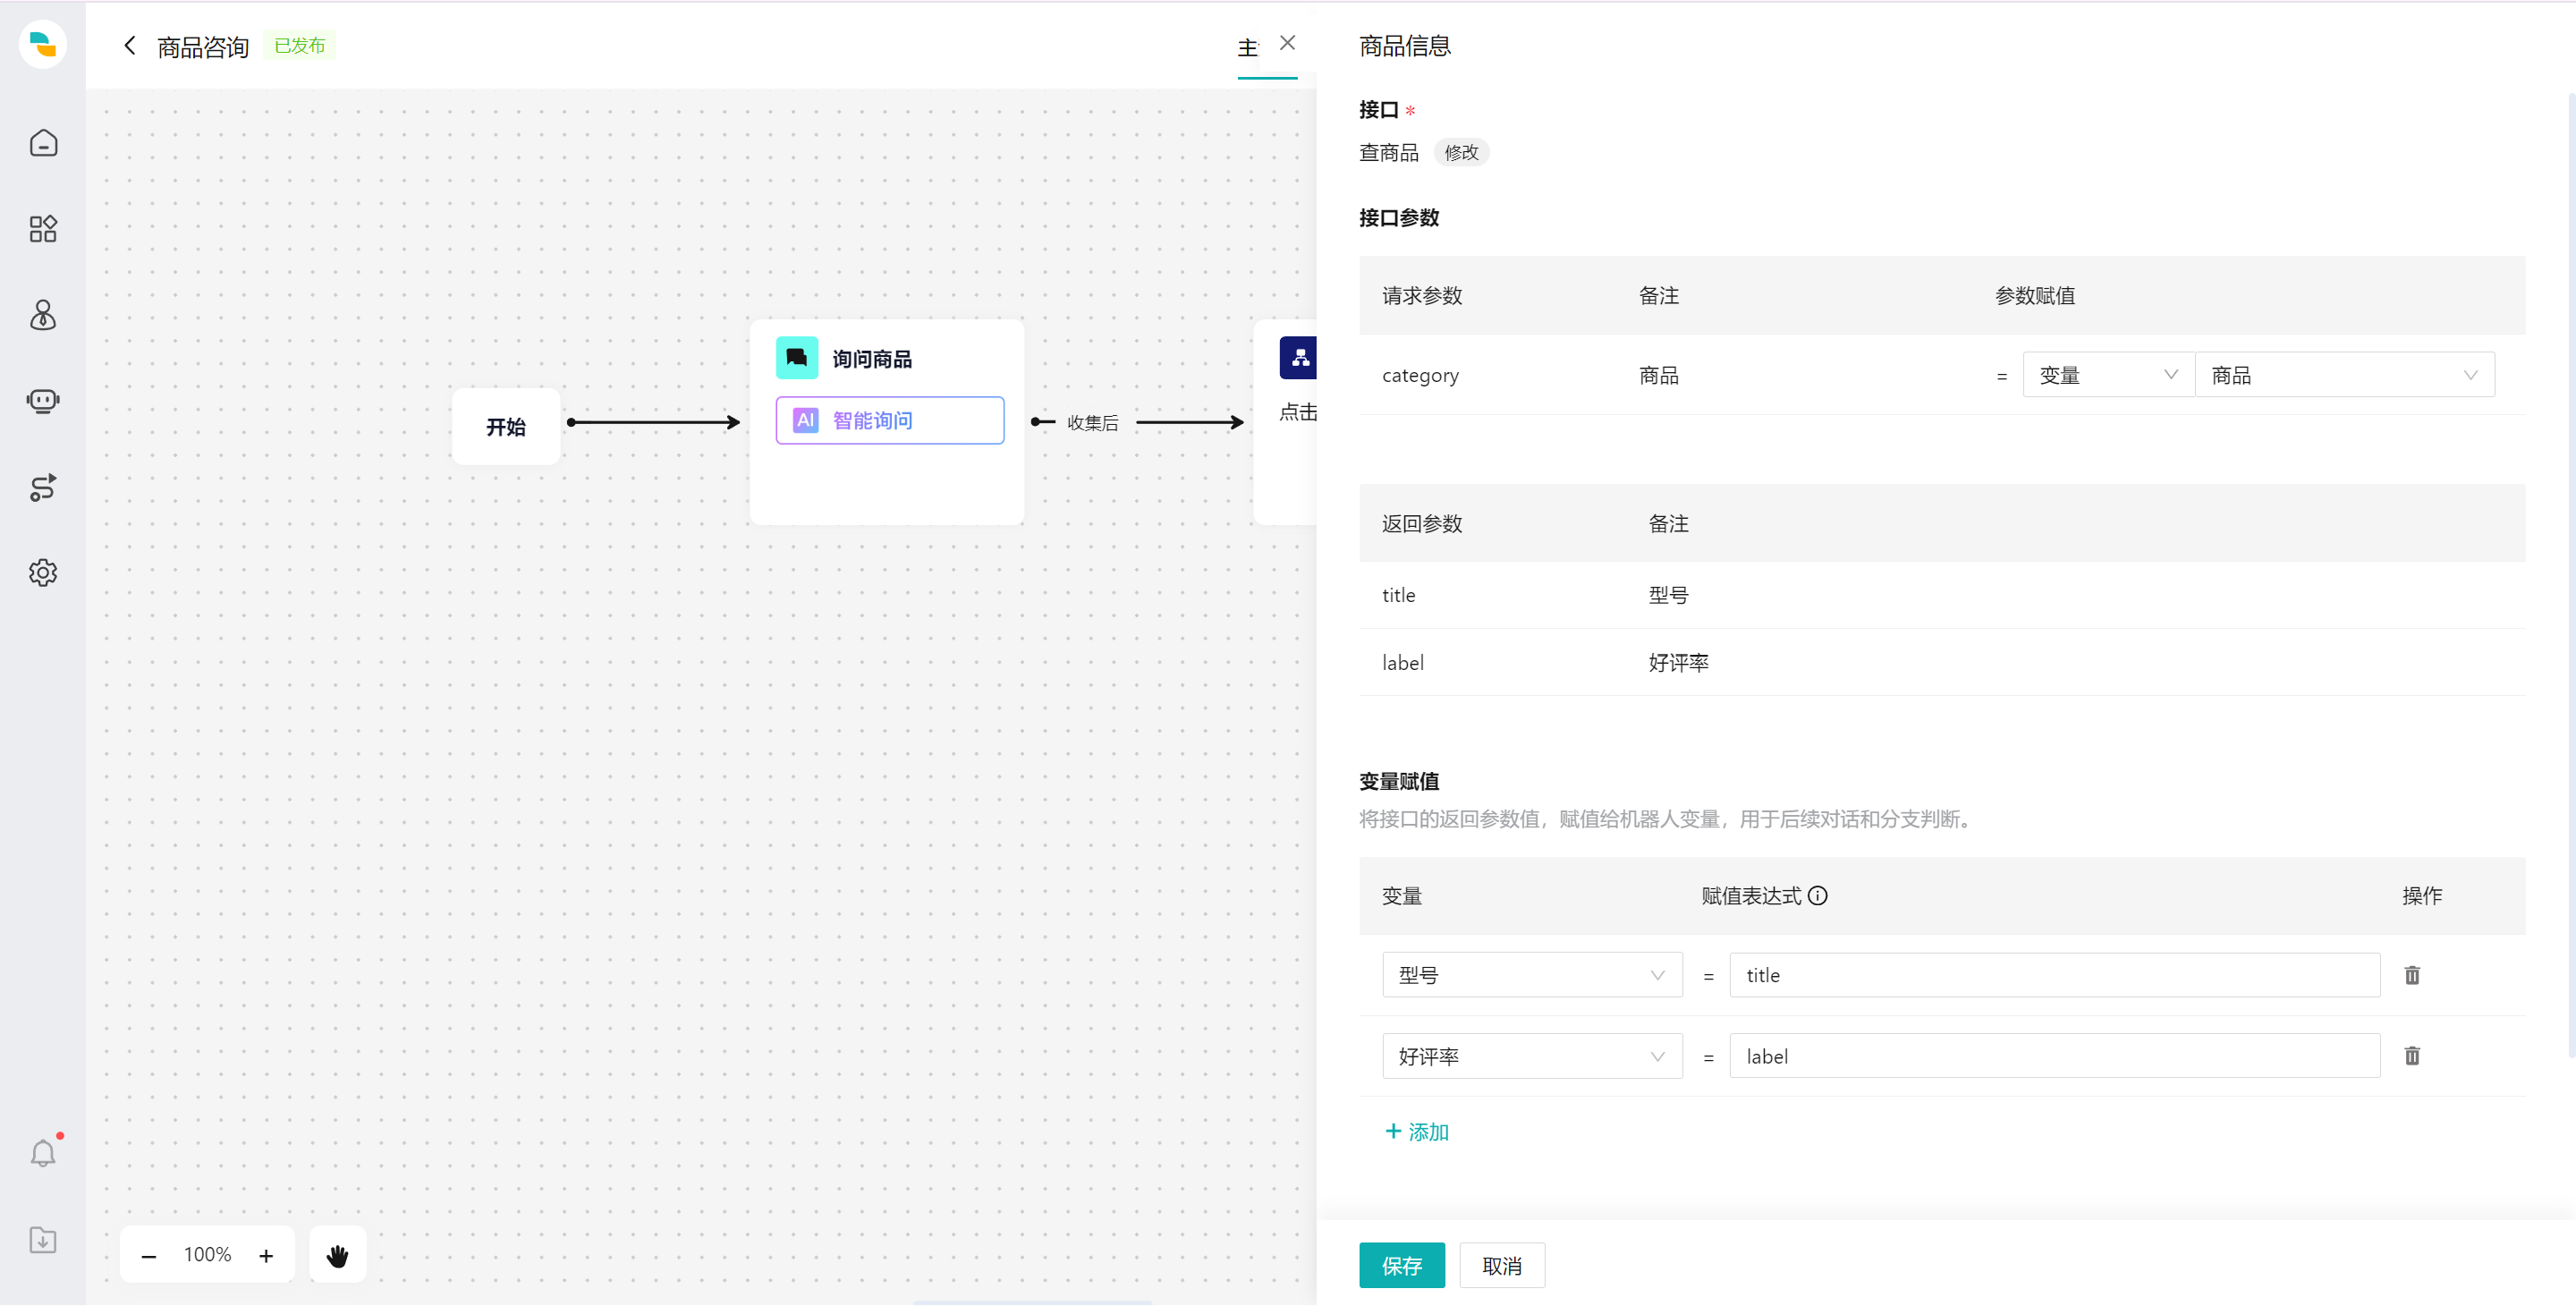Click the 询问商品 node title

coord(872,359)
